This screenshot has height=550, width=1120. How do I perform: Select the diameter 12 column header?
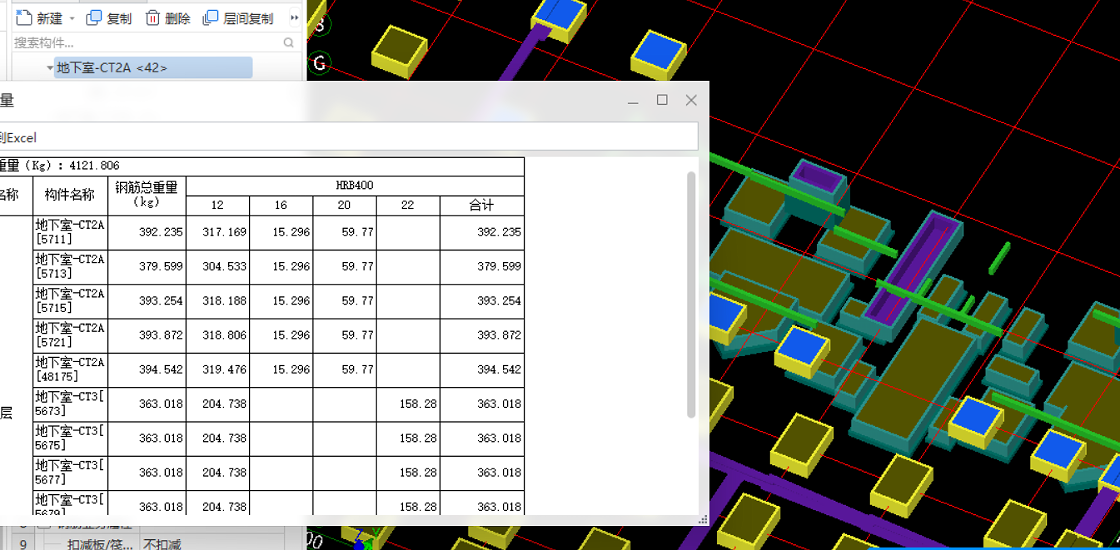click(x=218, y=206)
